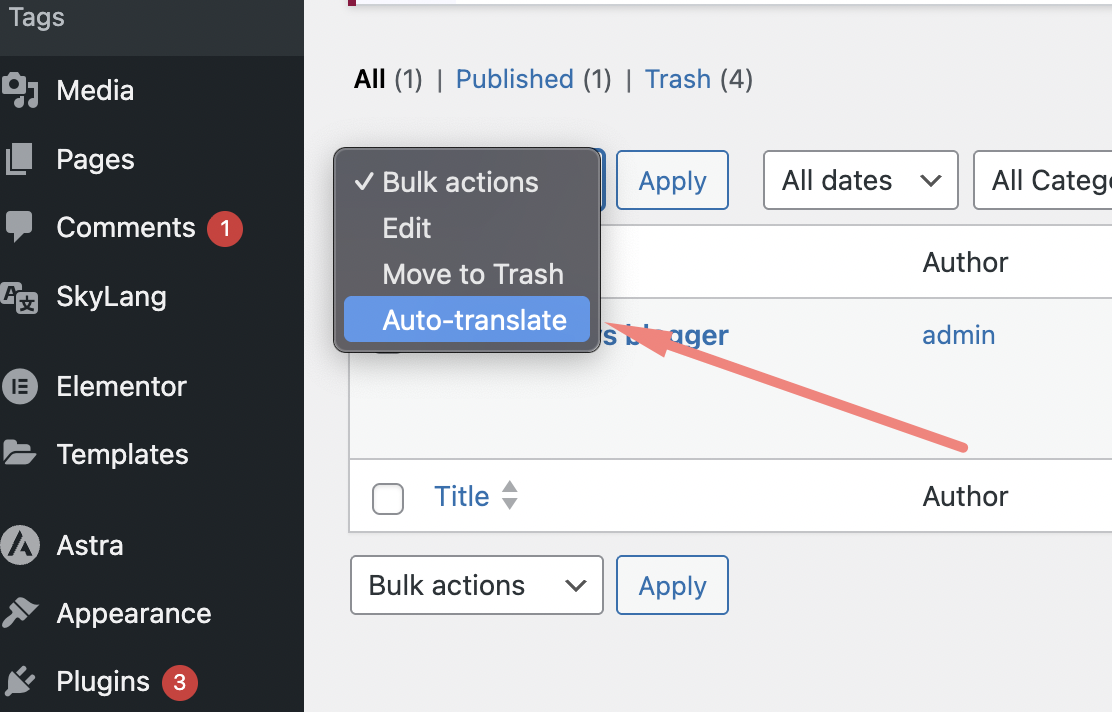
Task: Click the Pages icon in sidebar
Action: 20,159
